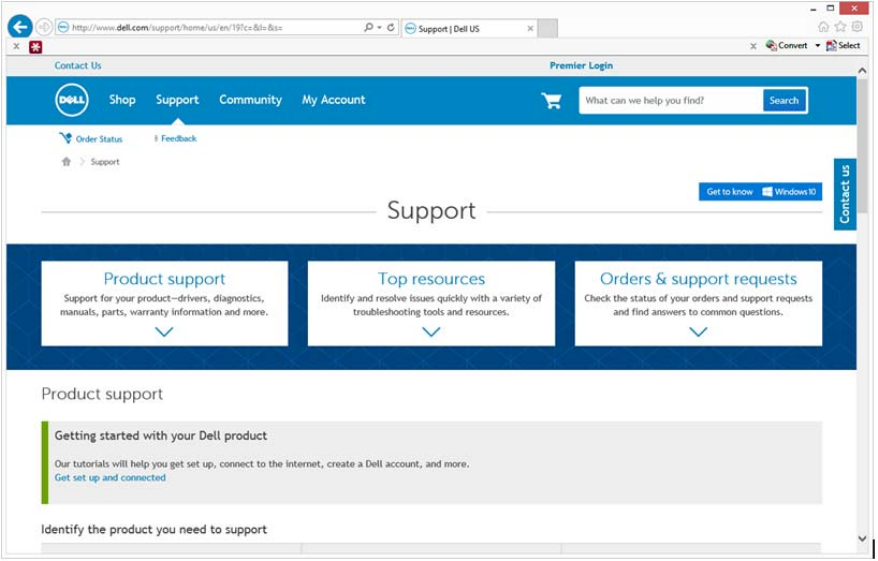878x561 pixels.
Task: Open the browser home icon
Action: click(x=824, y=26)
